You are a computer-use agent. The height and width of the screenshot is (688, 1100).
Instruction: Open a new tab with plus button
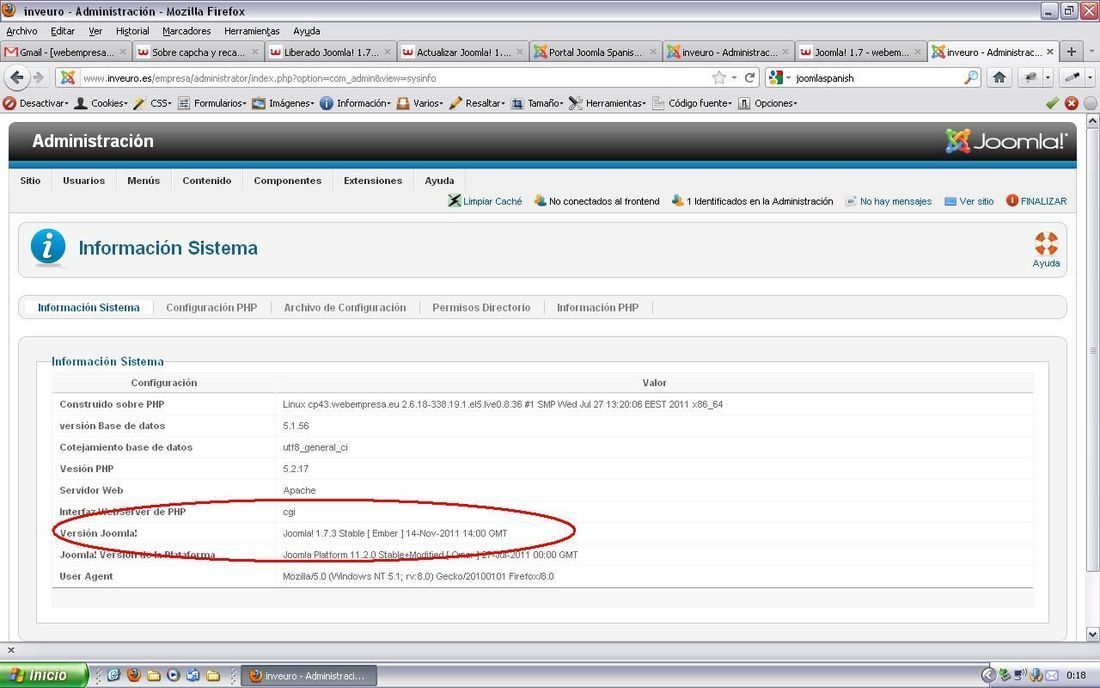click(x=1071, y=52)
